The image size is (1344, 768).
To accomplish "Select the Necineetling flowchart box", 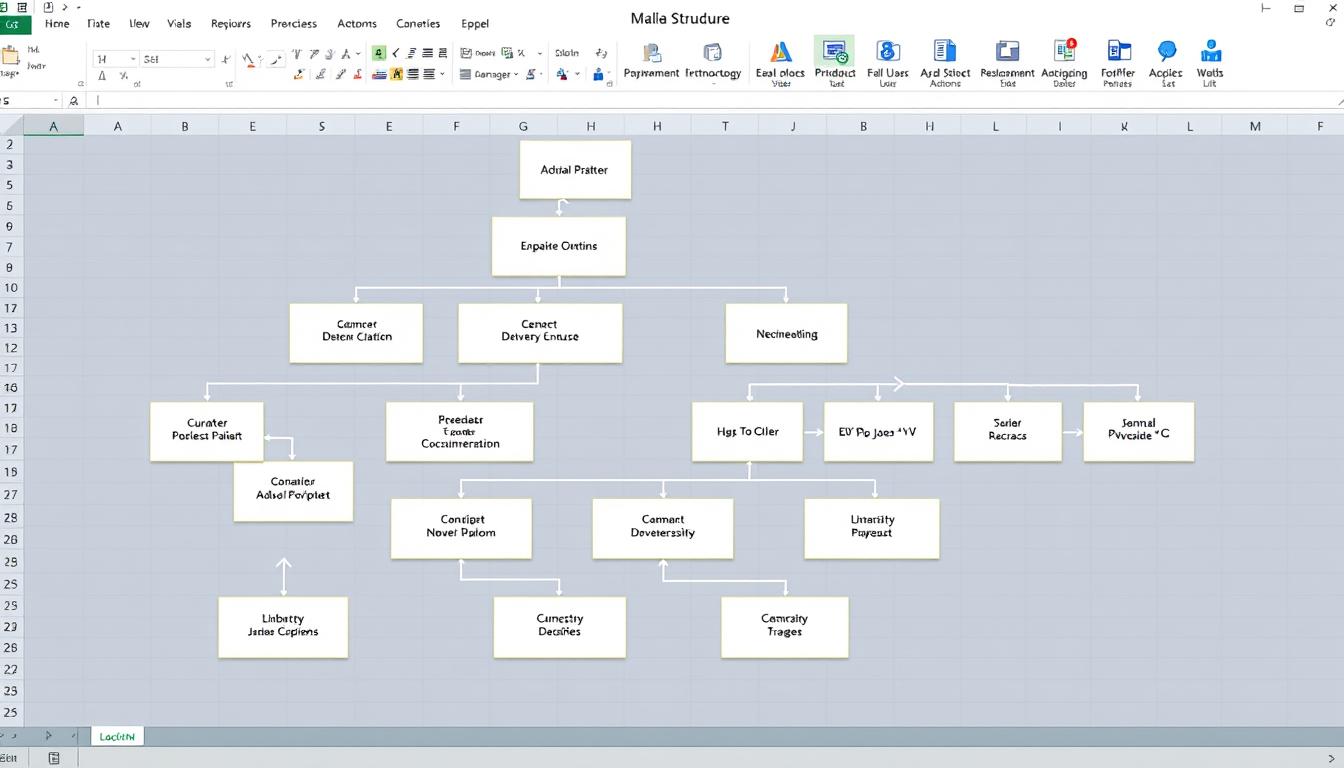I will coord(787,333).
